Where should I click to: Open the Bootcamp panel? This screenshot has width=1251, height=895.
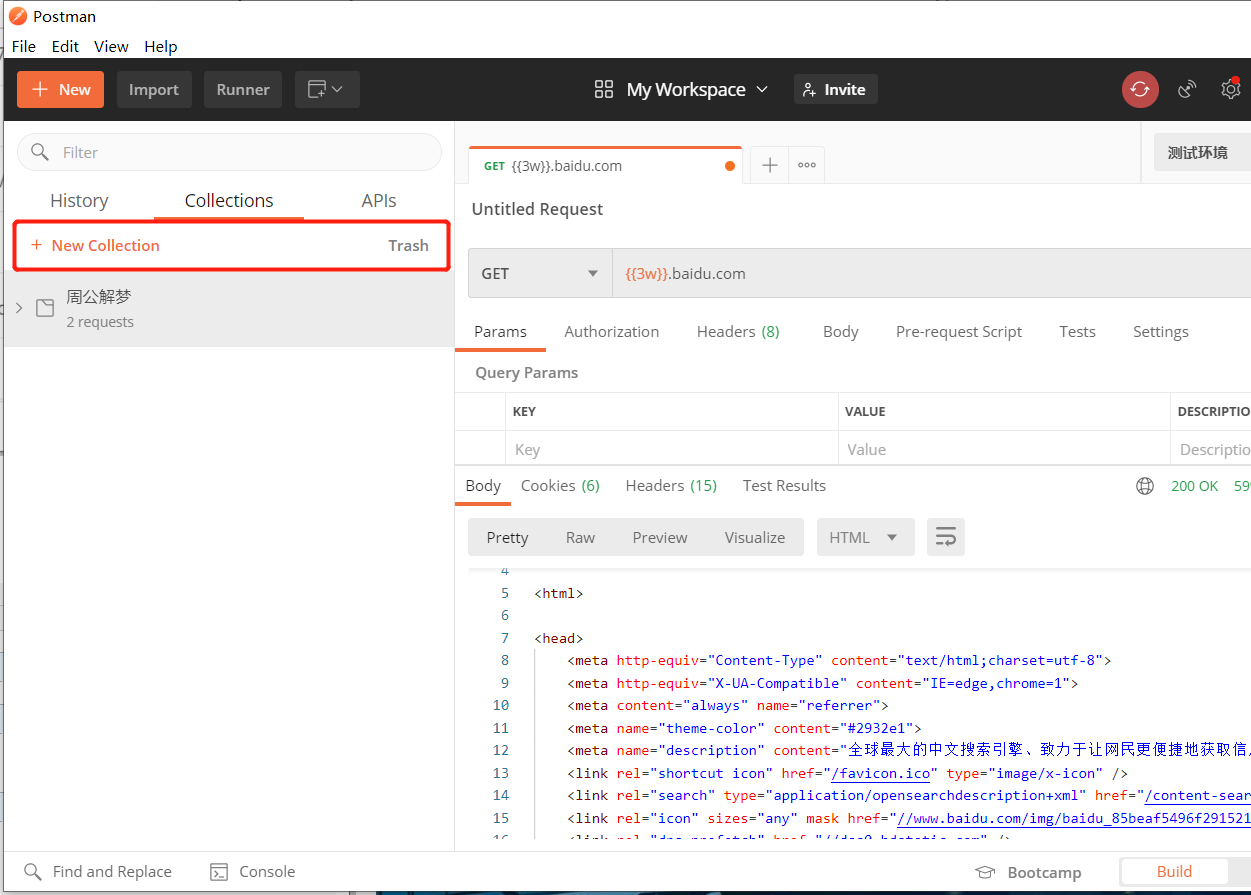(1029, 872)
